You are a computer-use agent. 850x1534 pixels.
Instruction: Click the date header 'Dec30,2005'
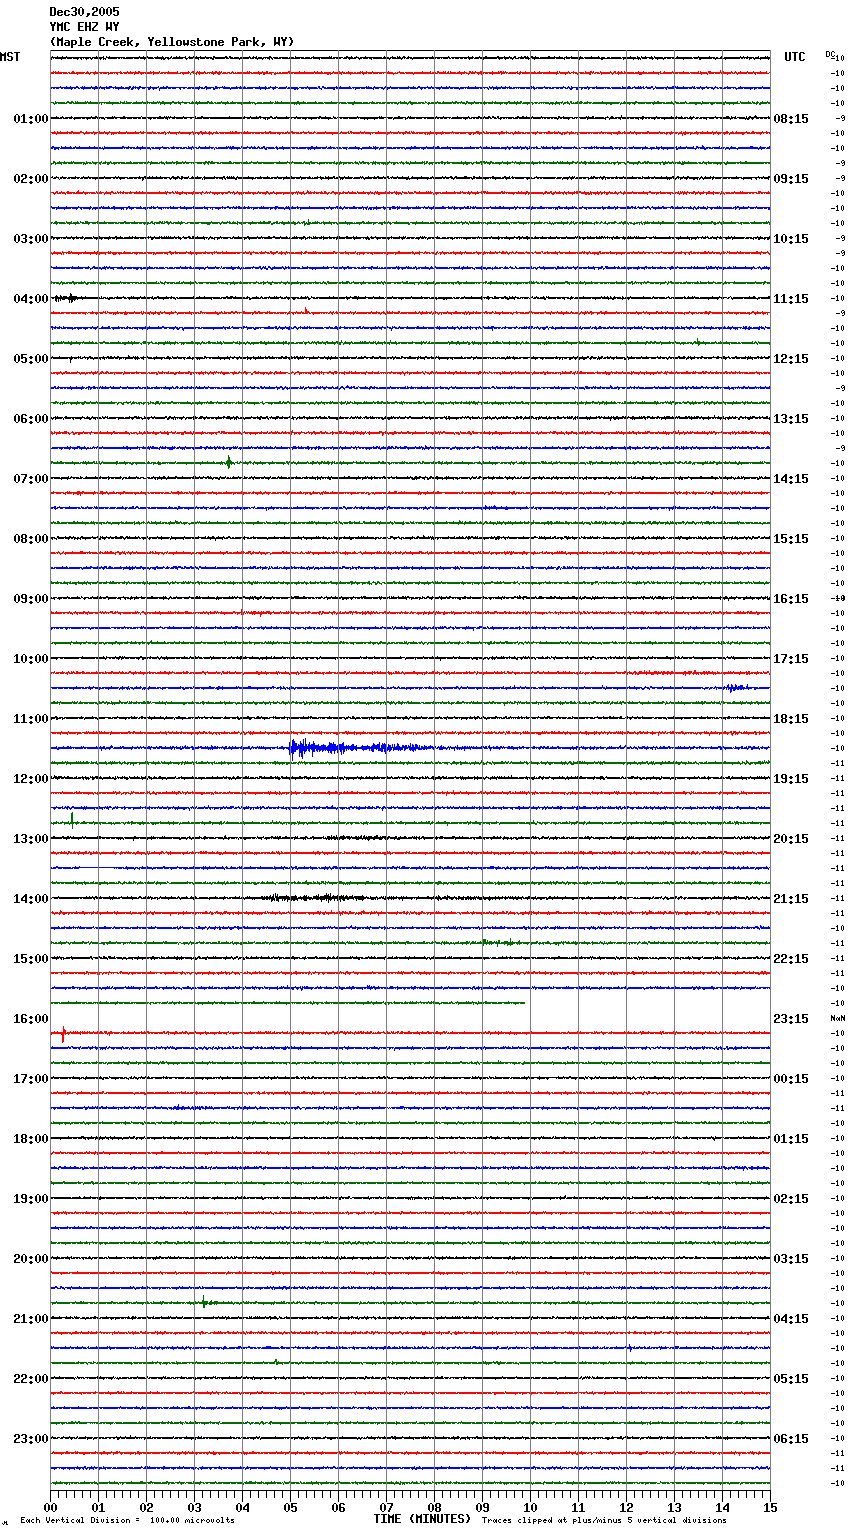click(x=84, y=12)
